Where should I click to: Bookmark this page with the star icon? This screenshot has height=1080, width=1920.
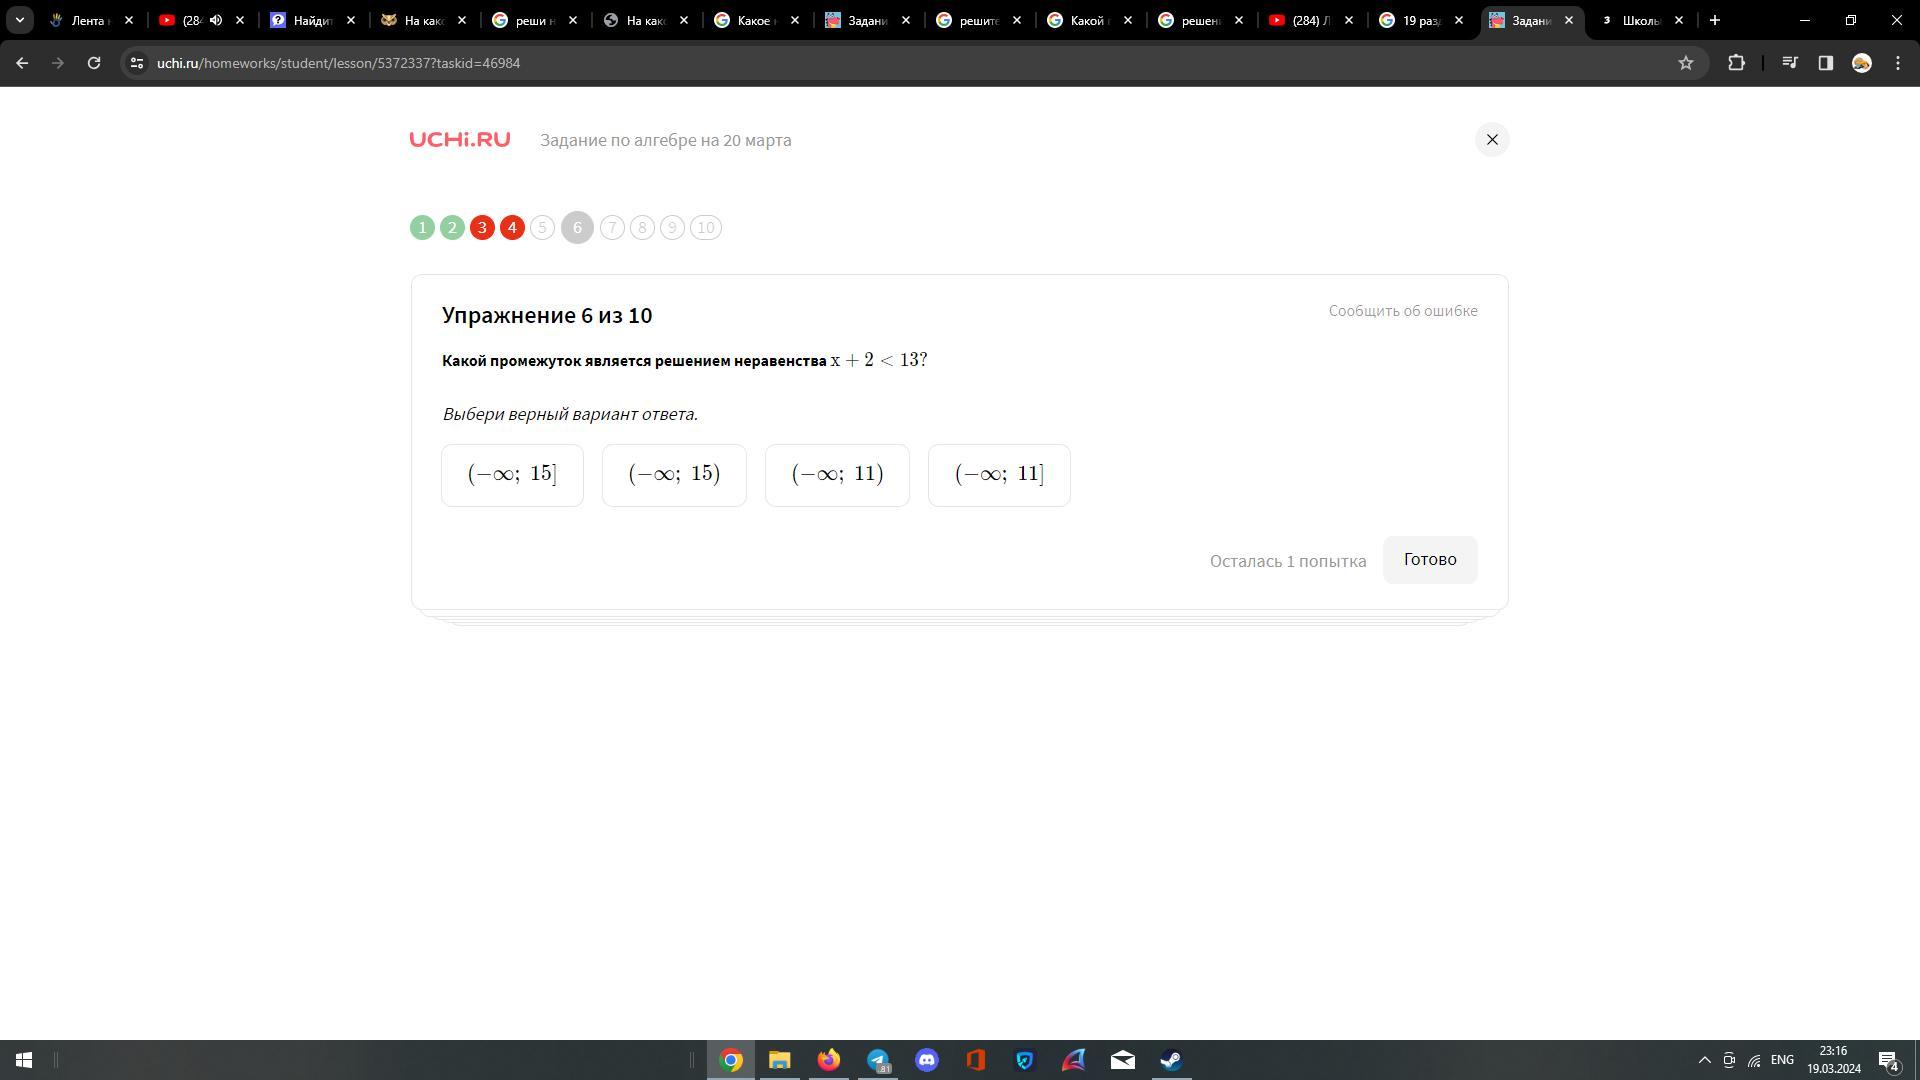point(1686,63)
